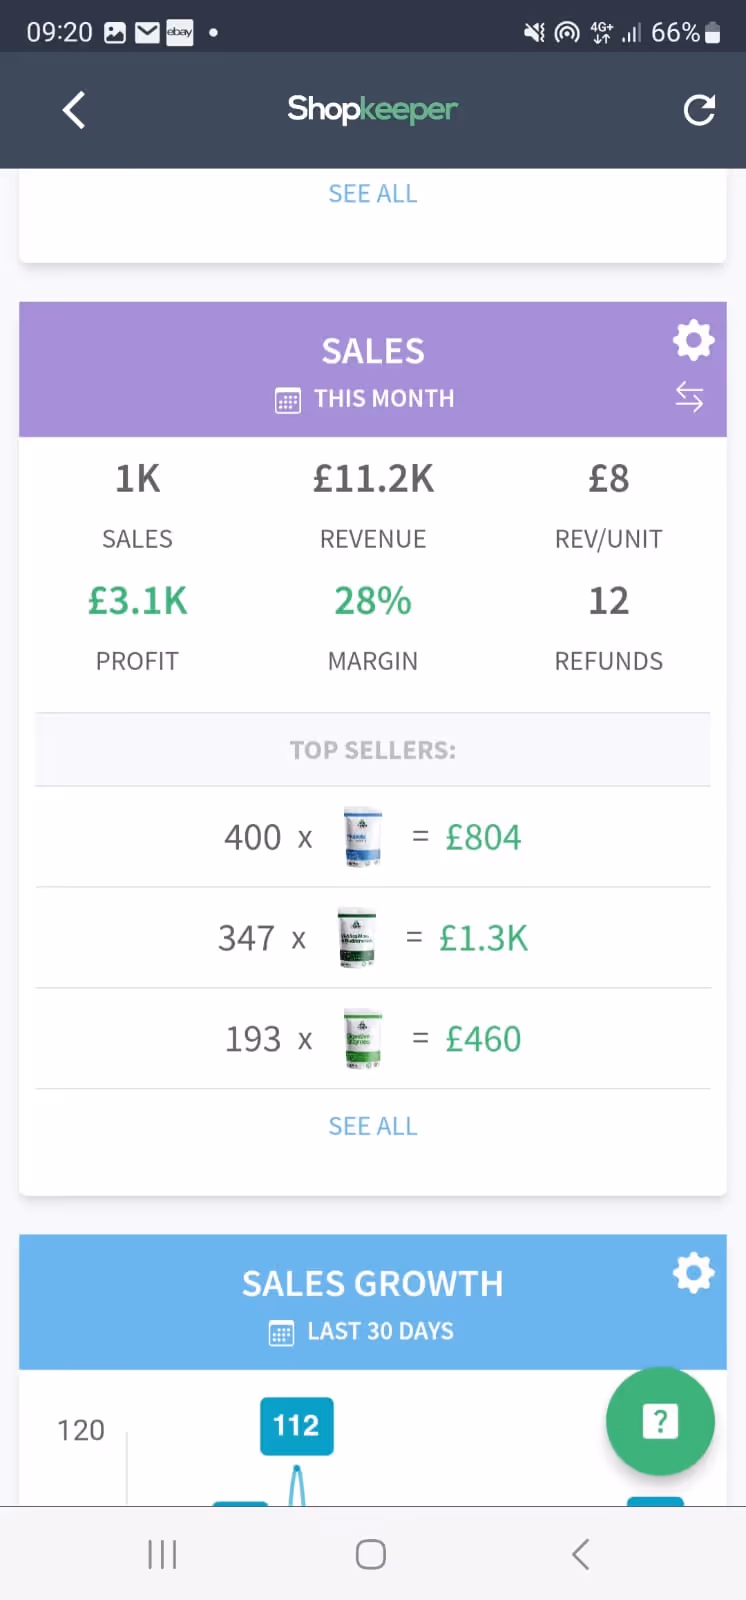The image size is (746, 1600).
Task: Tap the green help question button
Action: (660, 1421)
